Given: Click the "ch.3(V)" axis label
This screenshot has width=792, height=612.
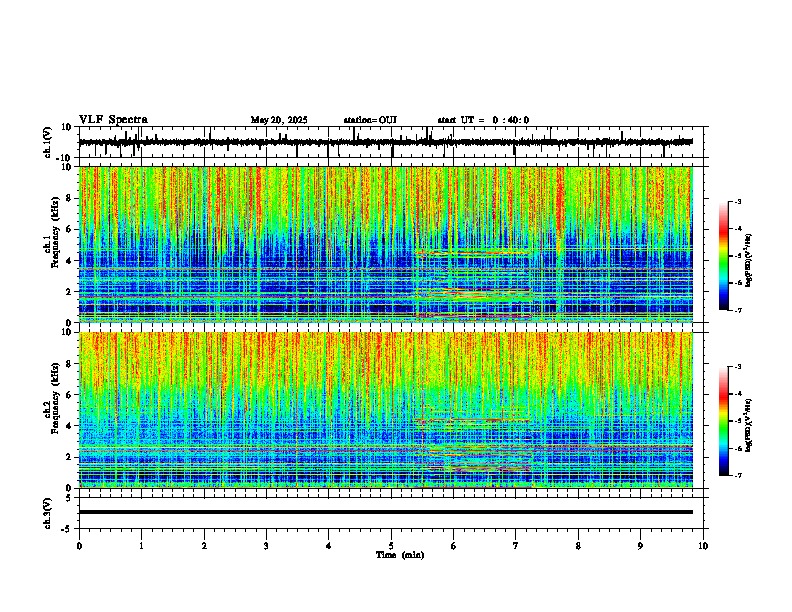Looking at the screenshot, I should 48,513.
